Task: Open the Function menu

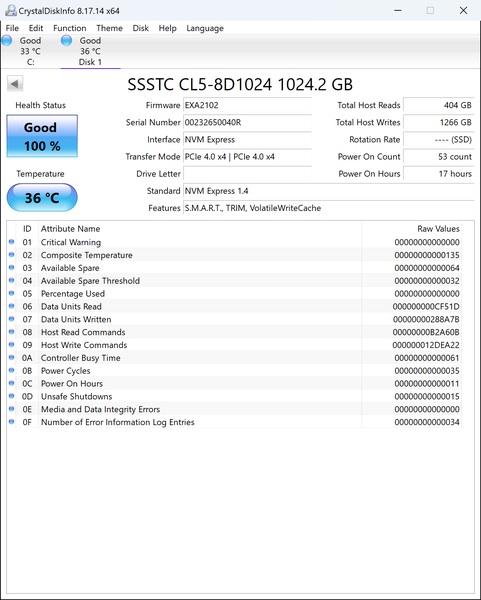Action: coord(70,28)
